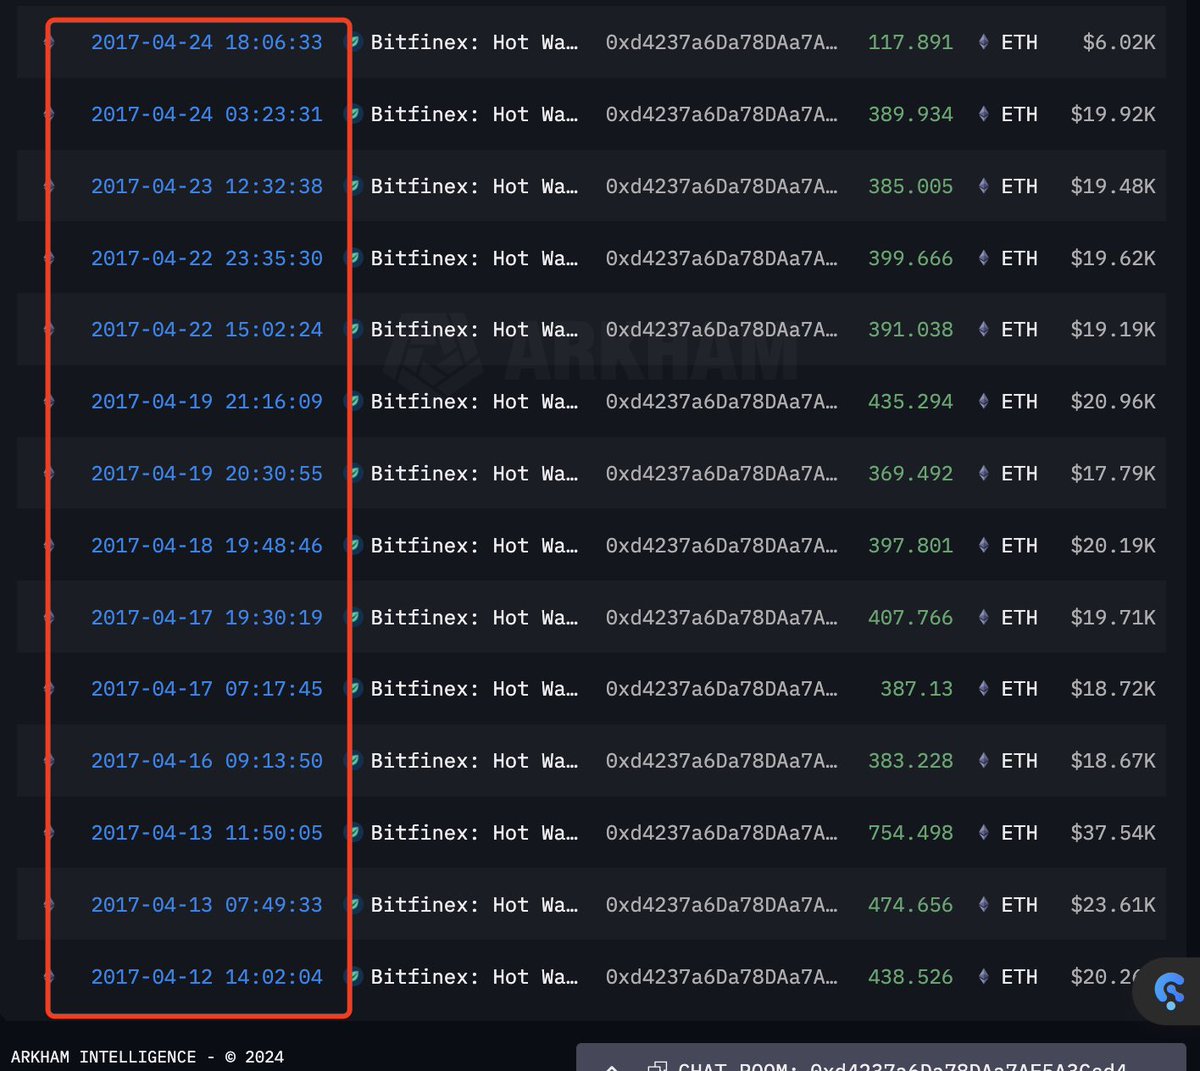Select the amount 438.526
1200x1071 pixels.
(910, 976)
